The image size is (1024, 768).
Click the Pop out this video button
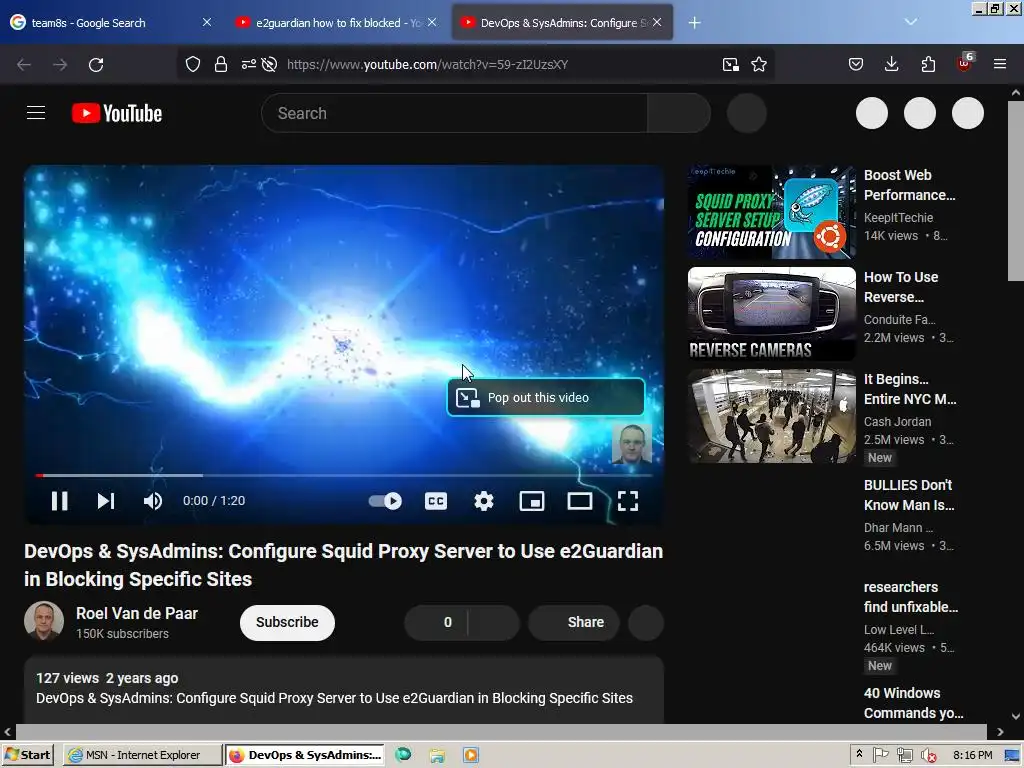click(546, 398)
